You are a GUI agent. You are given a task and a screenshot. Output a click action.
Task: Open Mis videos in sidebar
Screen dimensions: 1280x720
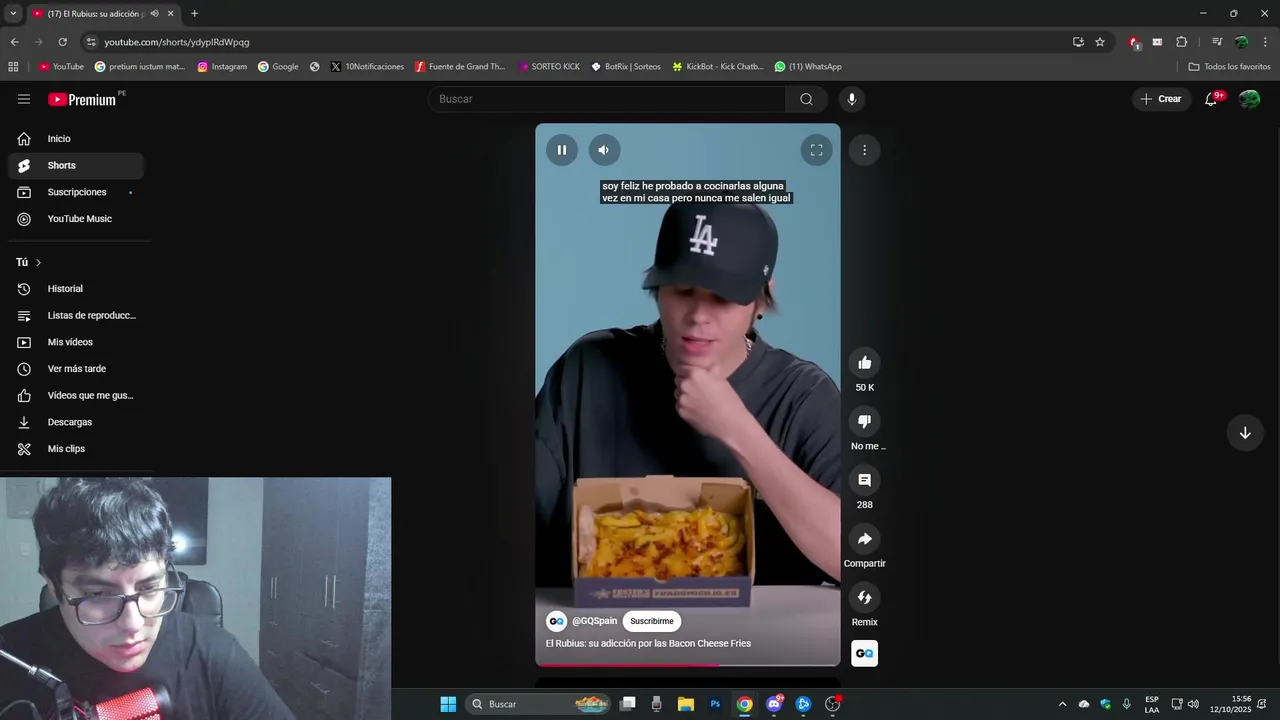[x=76, y=342]
